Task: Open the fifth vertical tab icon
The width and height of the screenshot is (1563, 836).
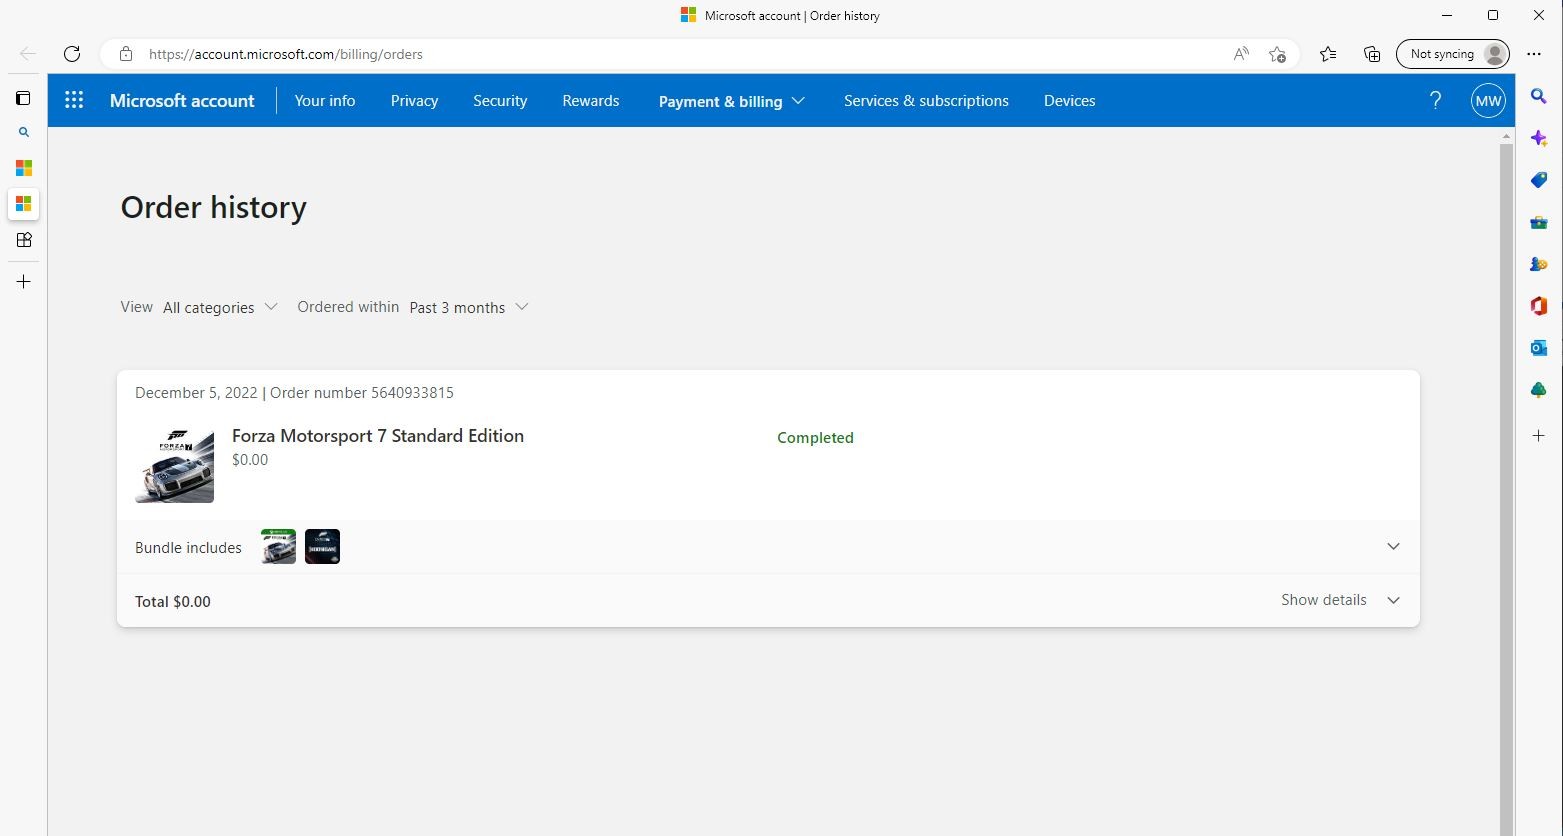Action: 24,240
